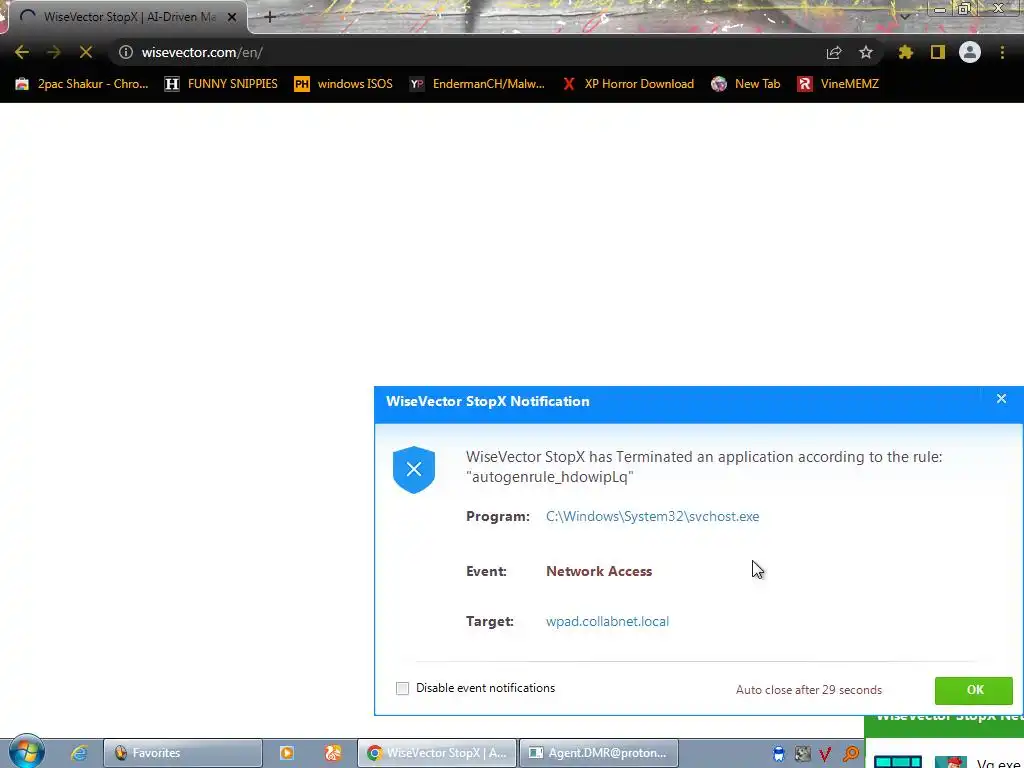The image size is (1024, 768).
Task: Click the wisevector.com/en/ address bar
Action: [x=470, y=52]
